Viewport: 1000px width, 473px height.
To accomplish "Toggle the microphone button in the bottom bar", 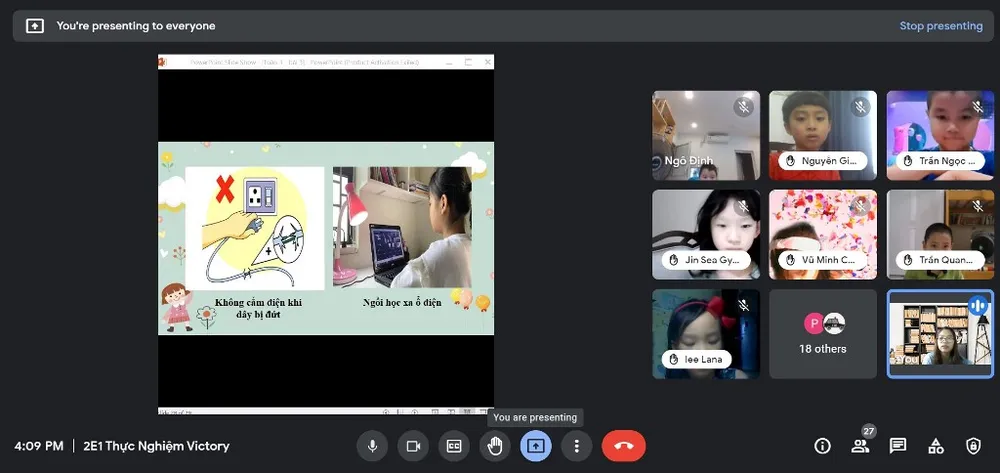I will (x=372, y=446).
